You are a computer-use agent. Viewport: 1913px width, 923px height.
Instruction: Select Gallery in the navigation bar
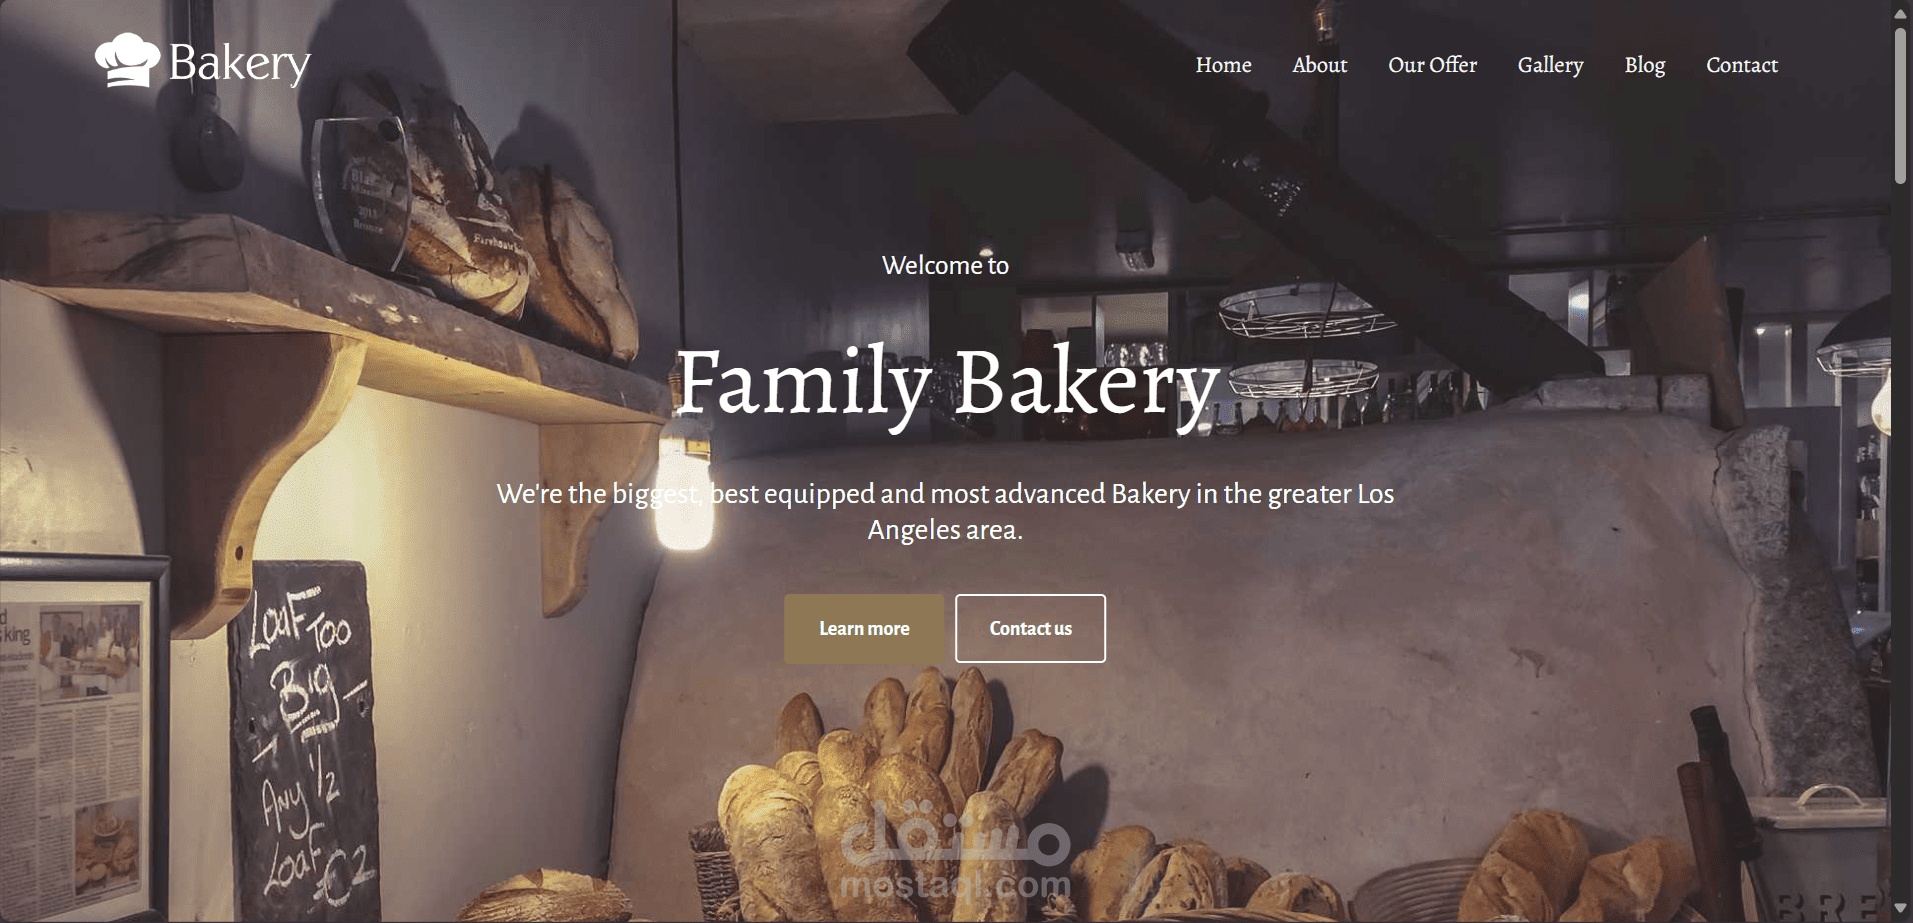point(1550,65)
